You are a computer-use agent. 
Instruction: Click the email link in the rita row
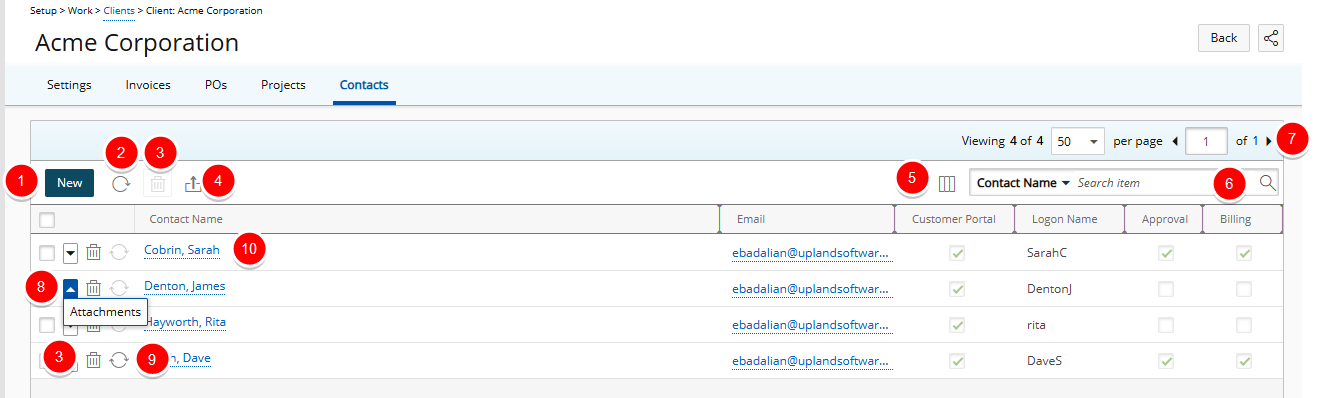pyautogui.click(x=811, y=325)
